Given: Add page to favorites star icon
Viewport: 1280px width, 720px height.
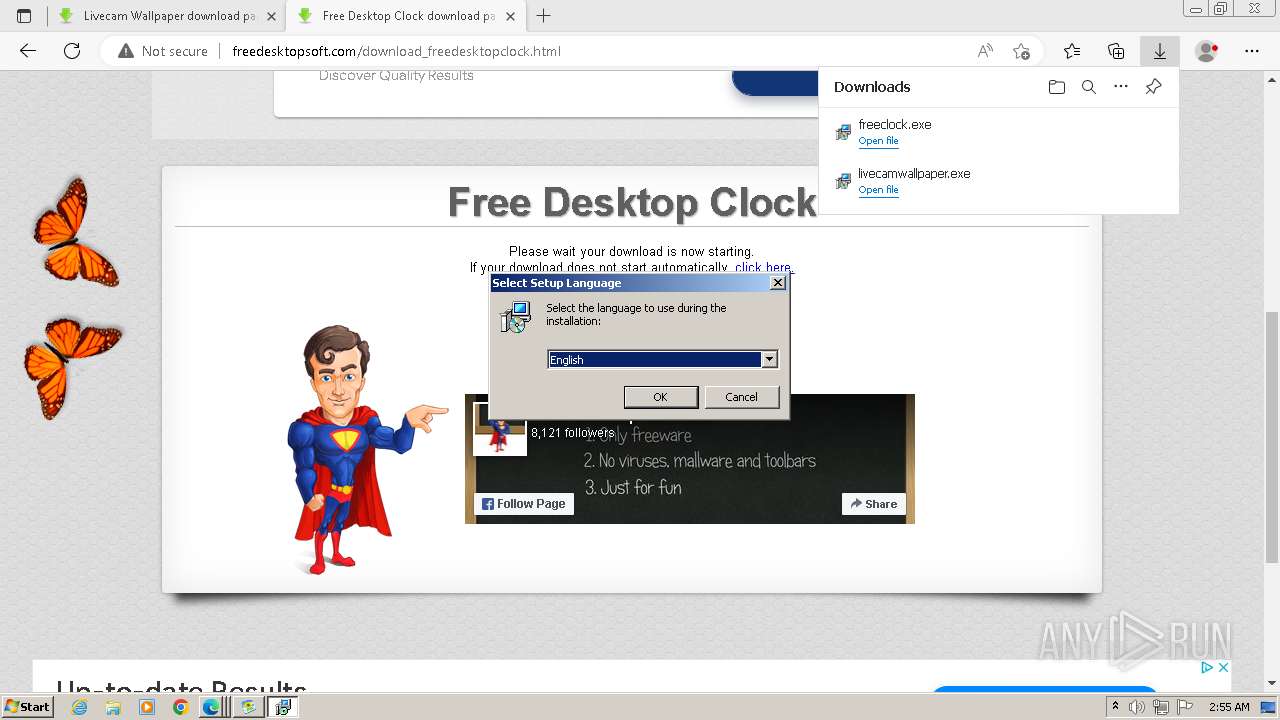Looking at the screenshot, I should (x=1021, y=51).
